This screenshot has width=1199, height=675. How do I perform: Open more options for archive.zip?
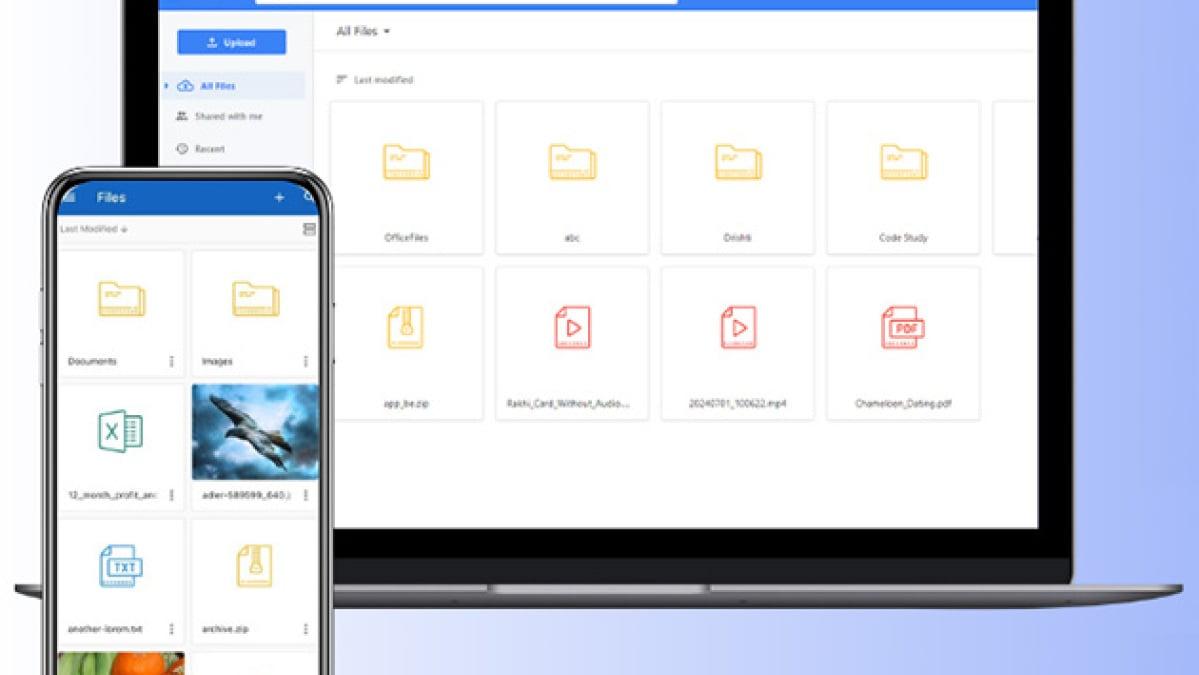point(306,629)
